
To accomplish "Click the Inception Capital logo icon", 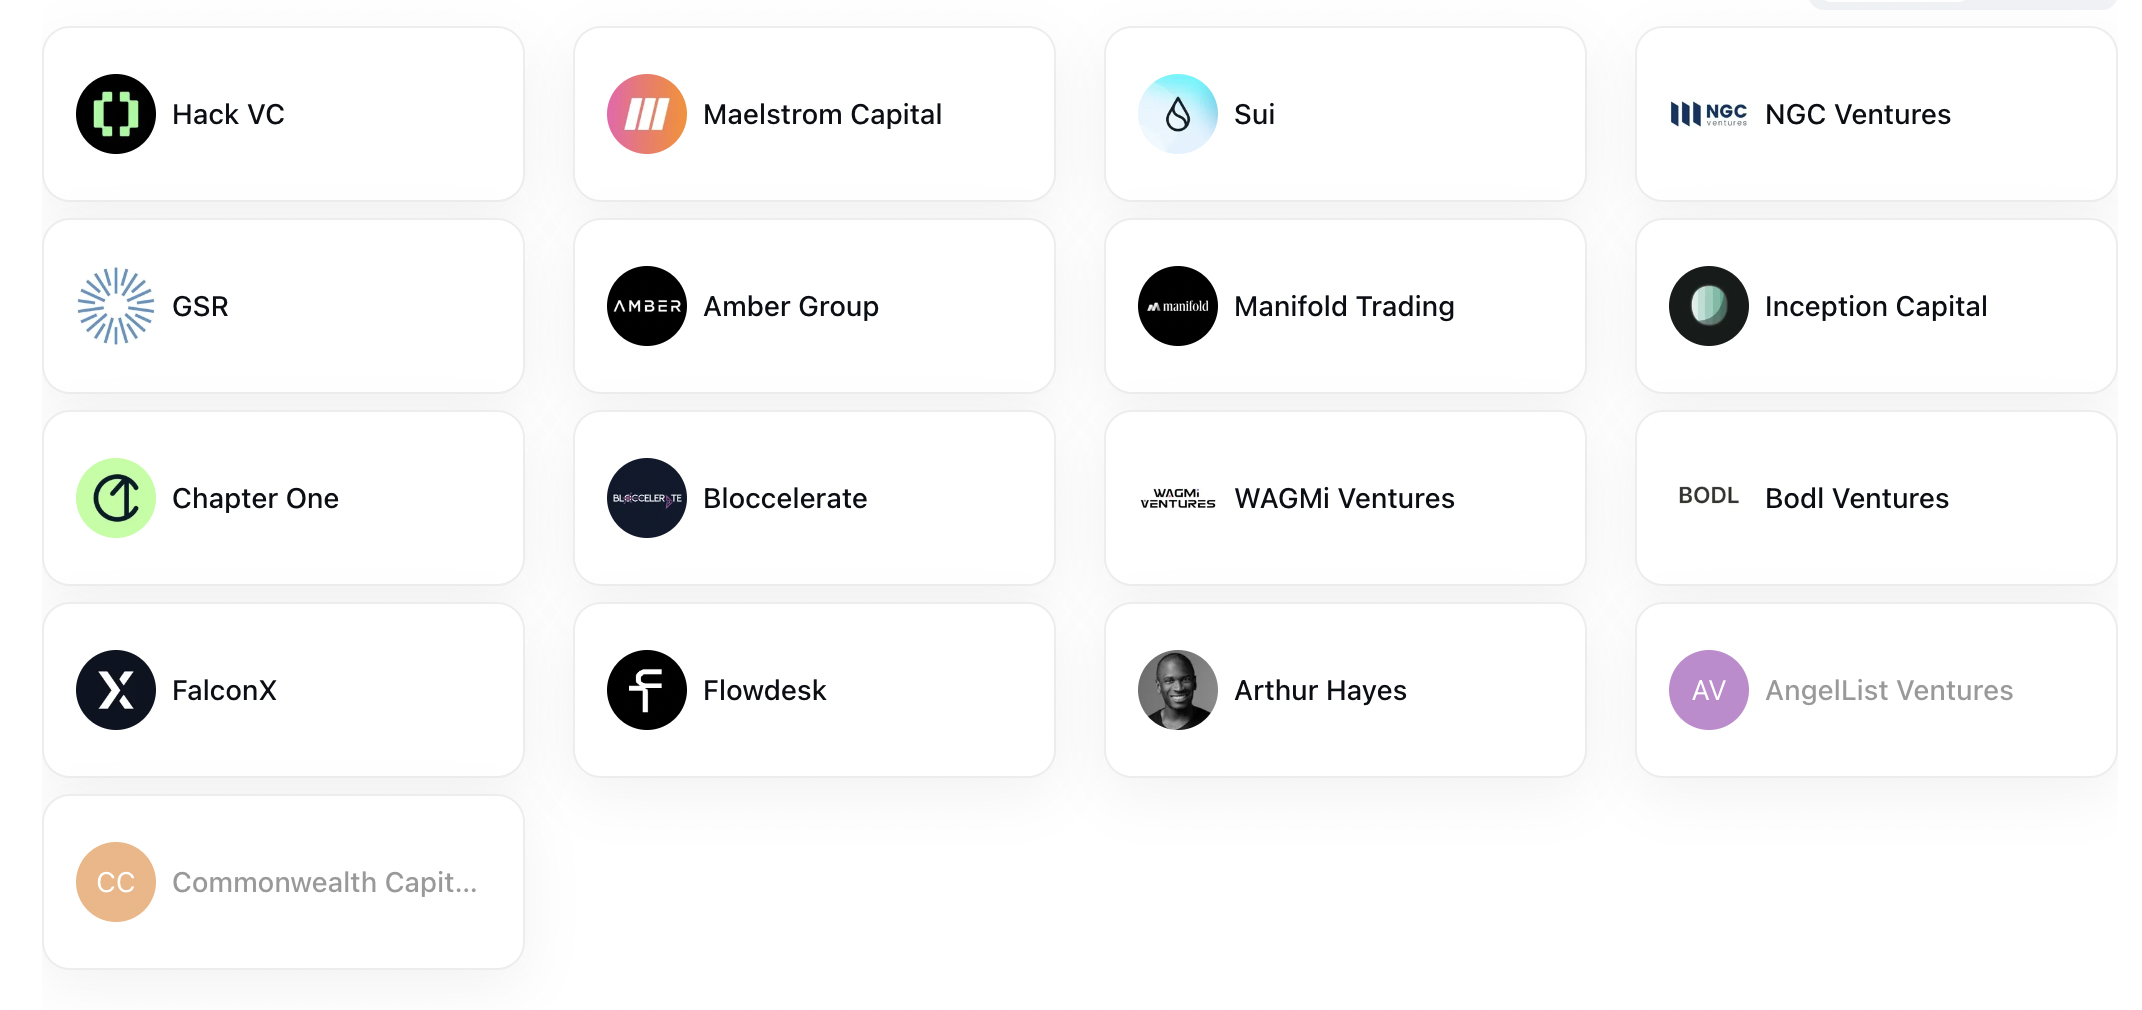I will (x=1709, y=306).
